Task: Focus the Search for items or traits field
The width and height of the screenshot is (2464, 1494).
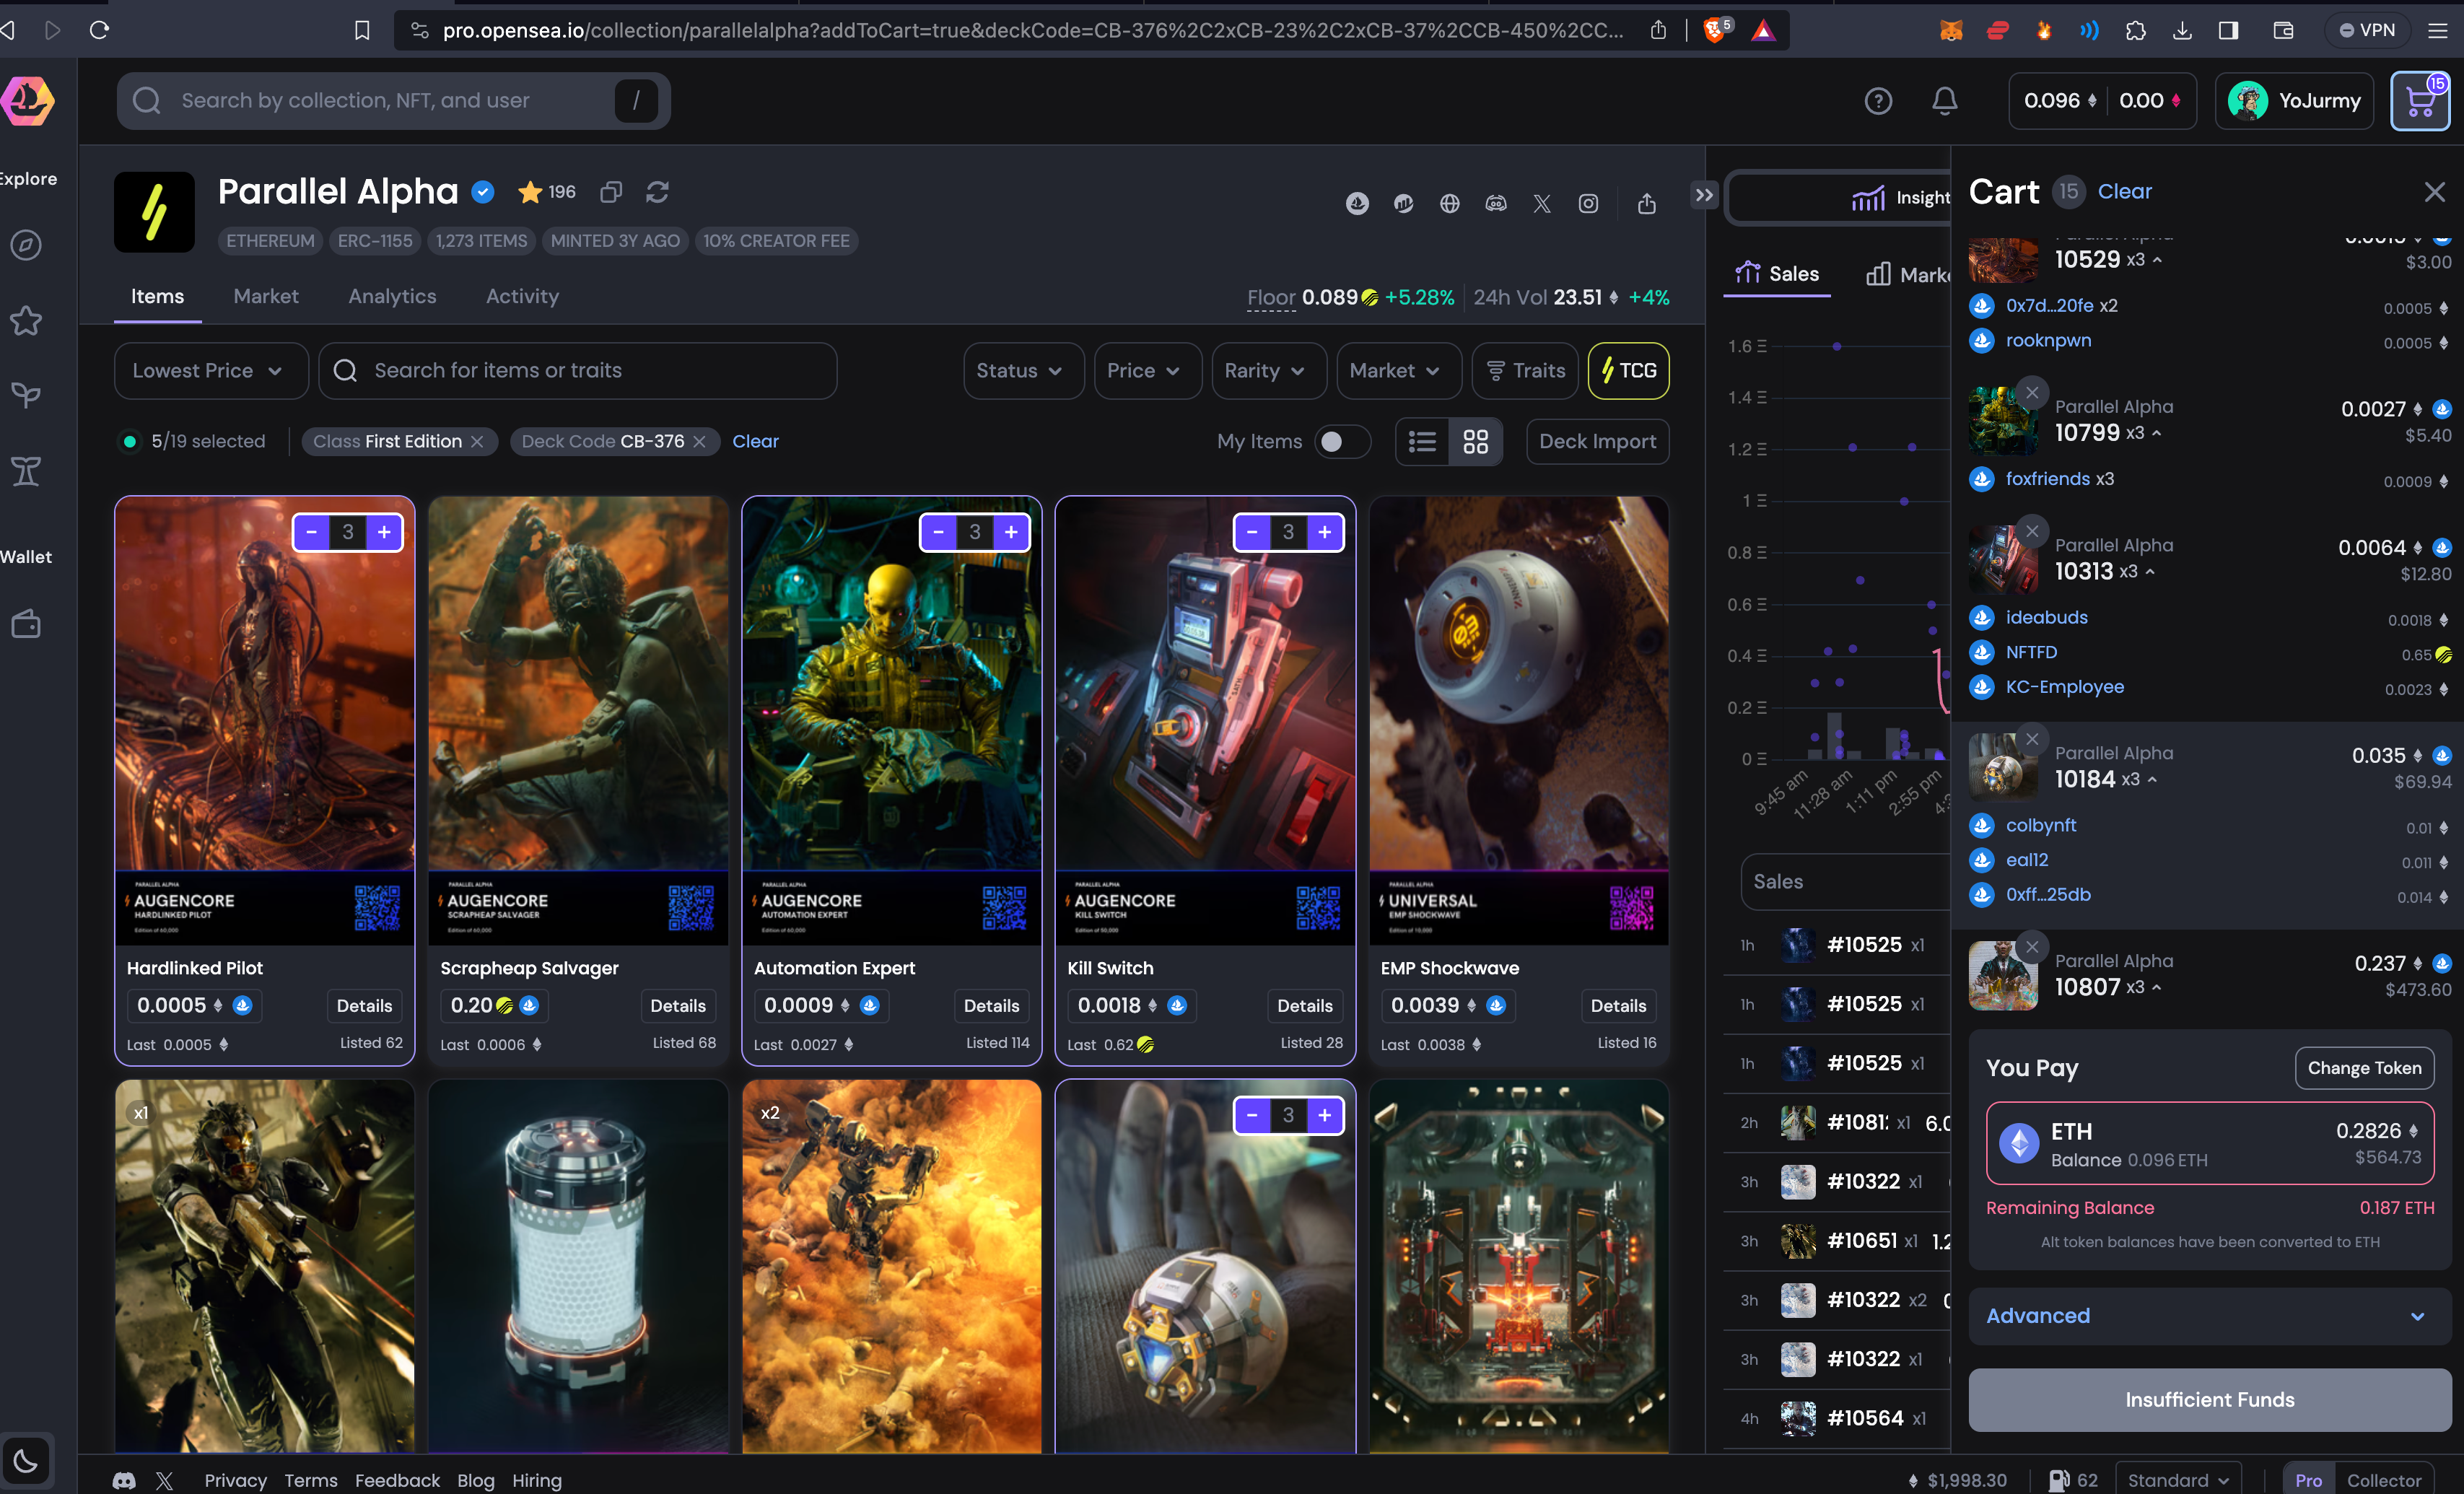Action: click(x=577, y=370)
